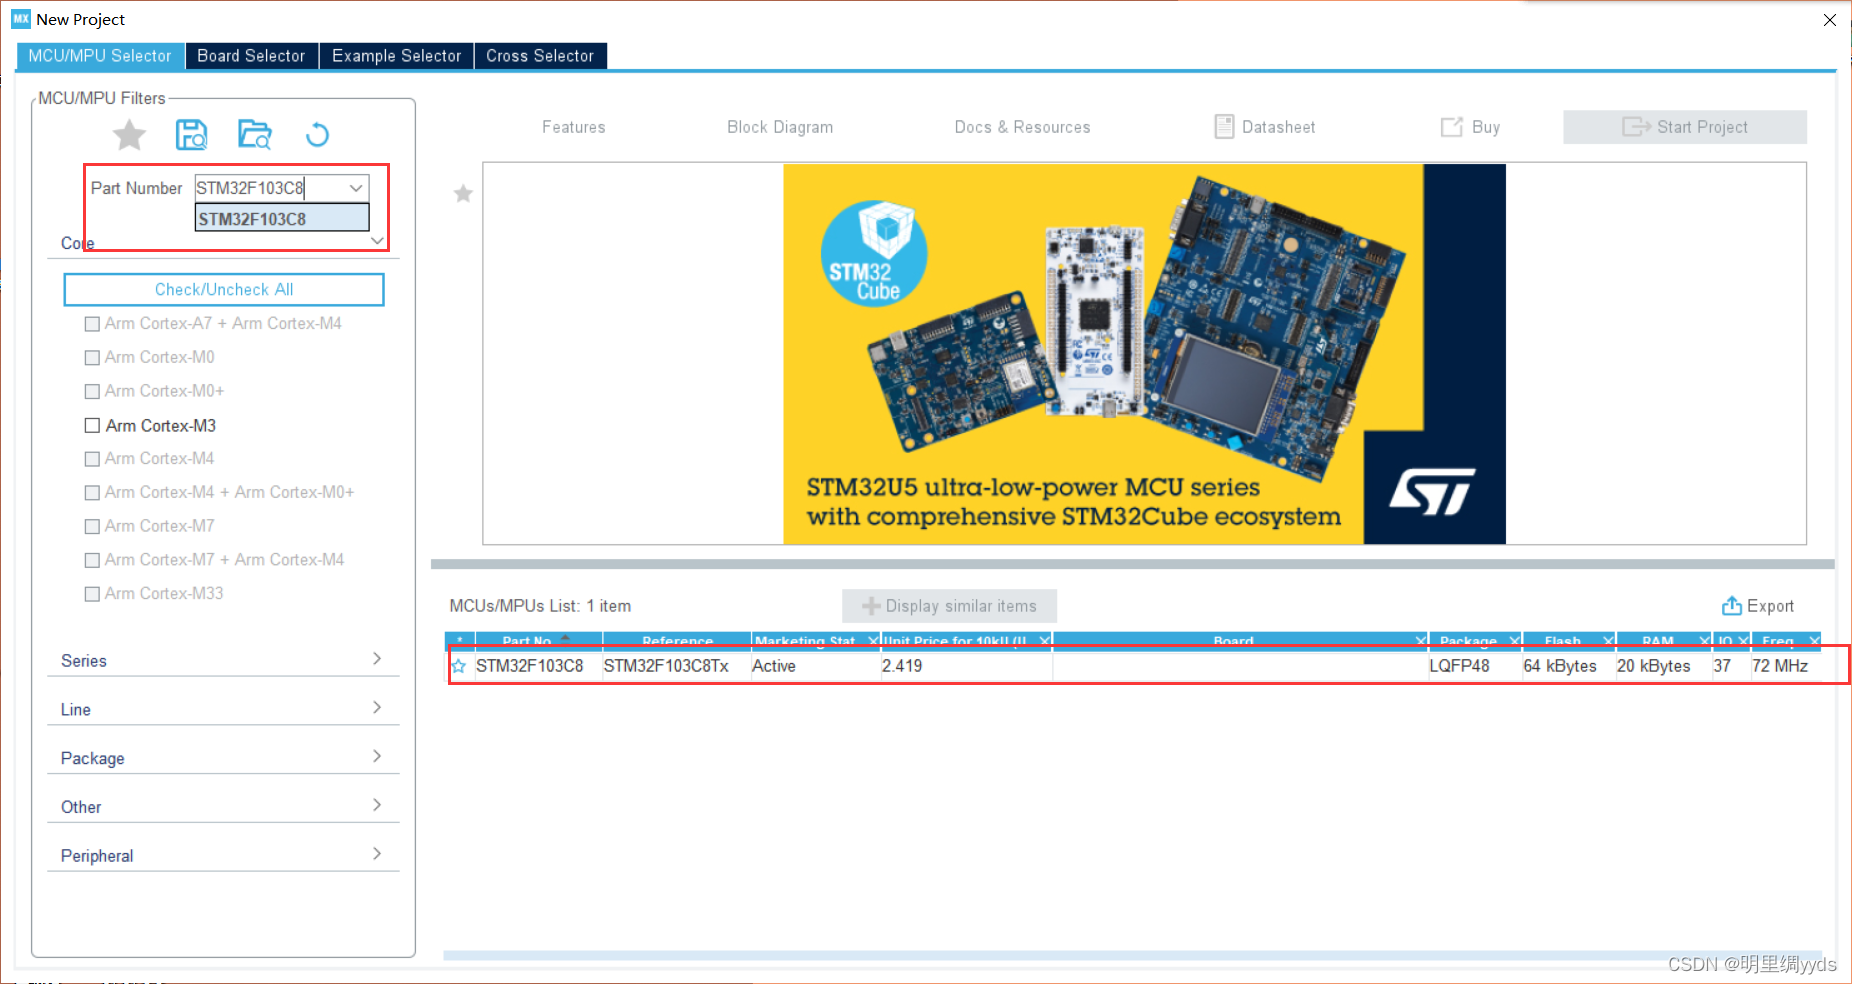Click the reset filters refresh icon
The image size is (1852, 984).
pos(317,134)
